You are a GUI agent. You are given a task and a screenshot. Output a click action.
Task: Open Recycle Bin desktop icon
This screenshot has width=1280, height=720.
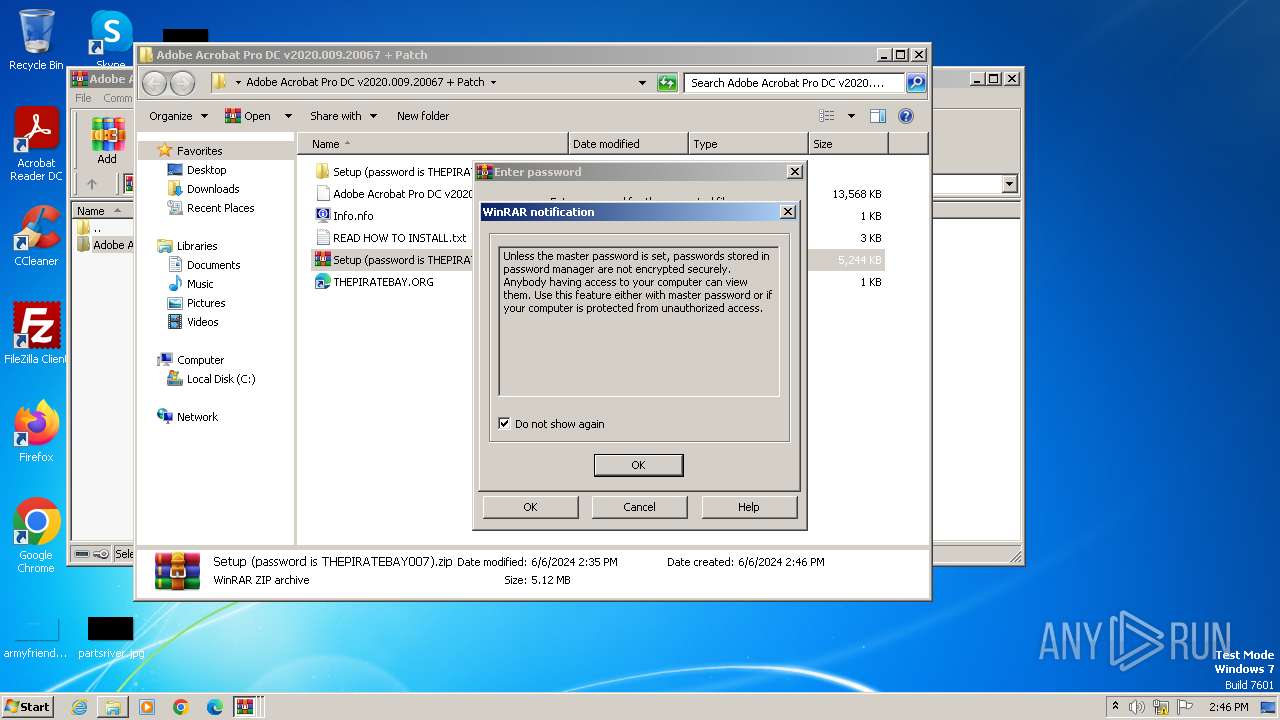point(36,40)
